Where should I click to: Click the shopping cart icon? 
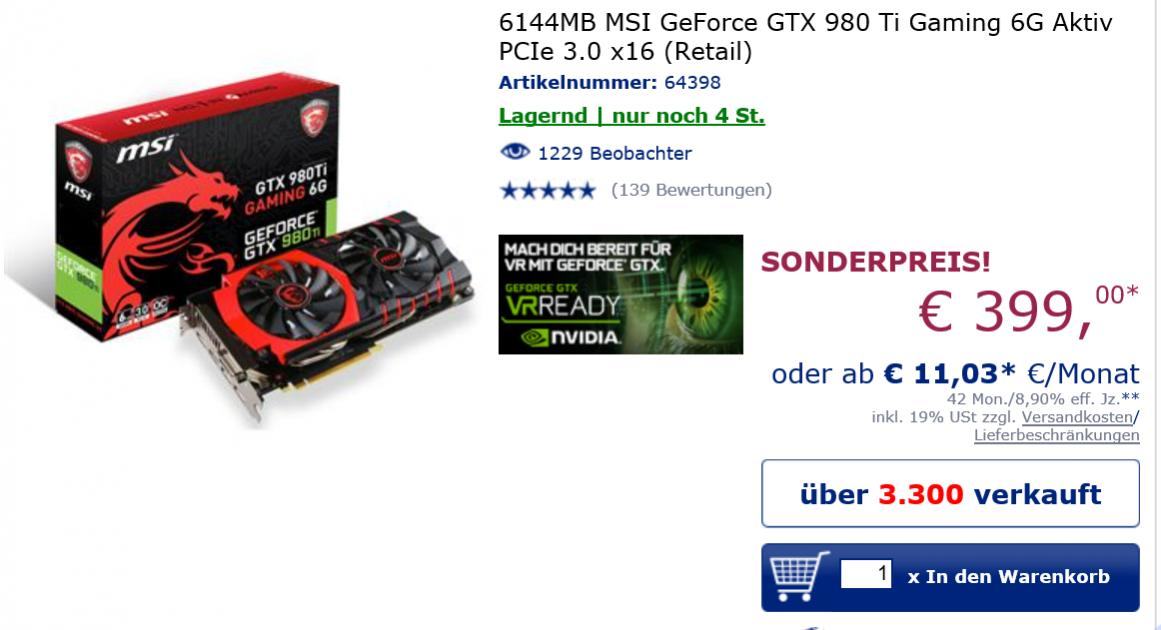click(798, 576)
